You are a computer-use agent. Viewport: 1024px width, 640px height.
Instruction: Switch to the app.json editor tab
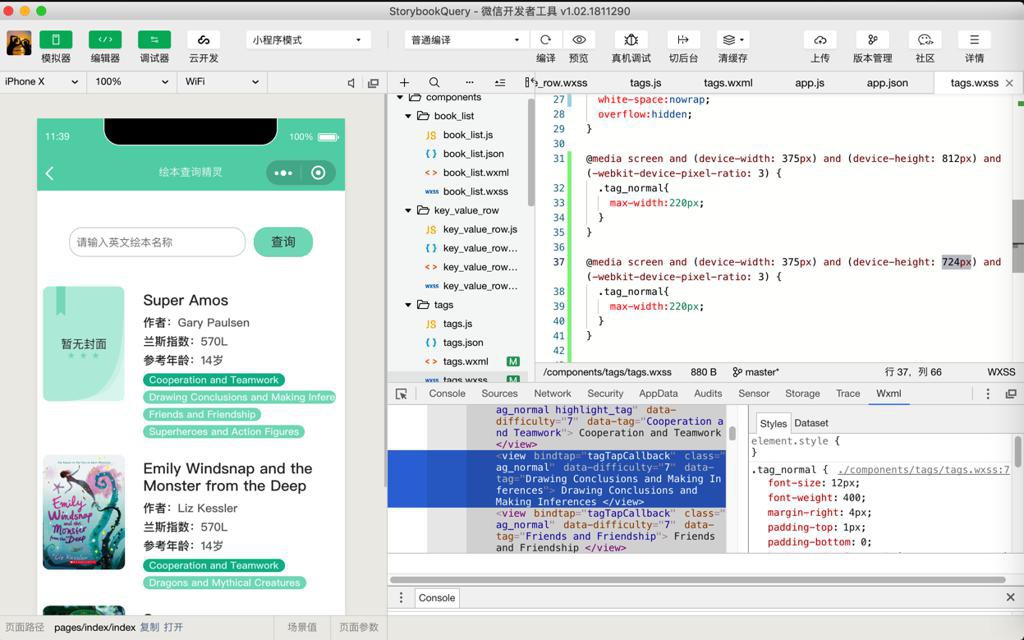887,83
